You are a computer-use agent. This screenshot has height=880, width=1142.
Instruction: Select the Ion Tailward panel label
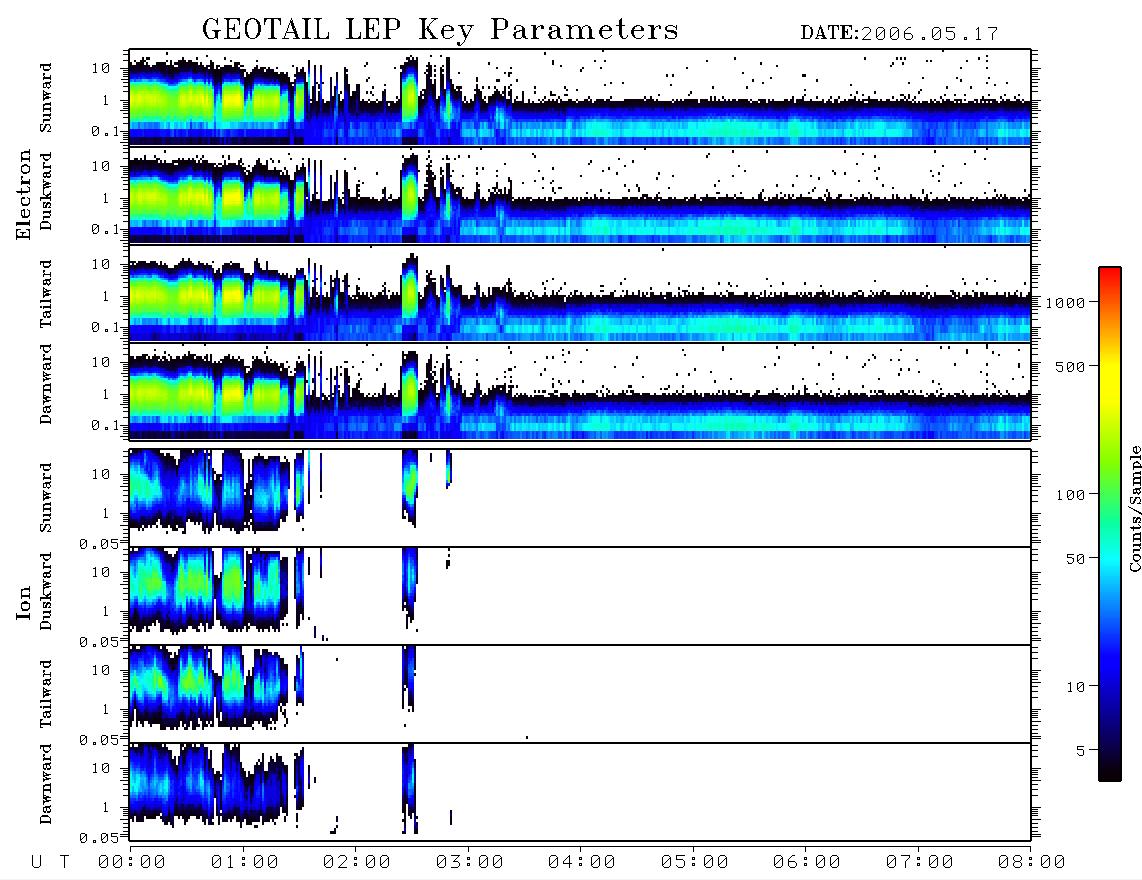point(46,694)
